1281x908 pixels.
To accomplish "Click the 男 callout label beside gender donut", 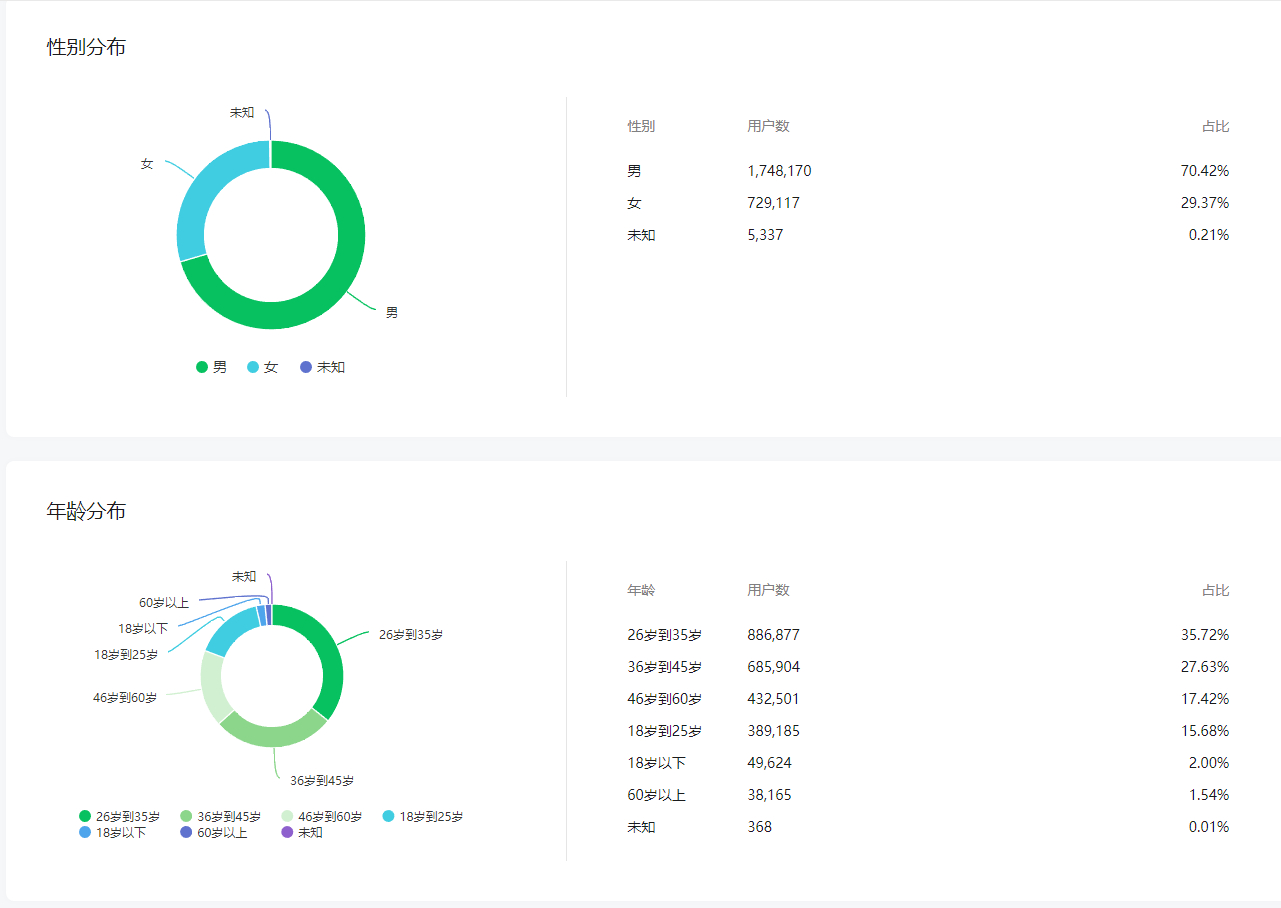I will click(392, 313).
